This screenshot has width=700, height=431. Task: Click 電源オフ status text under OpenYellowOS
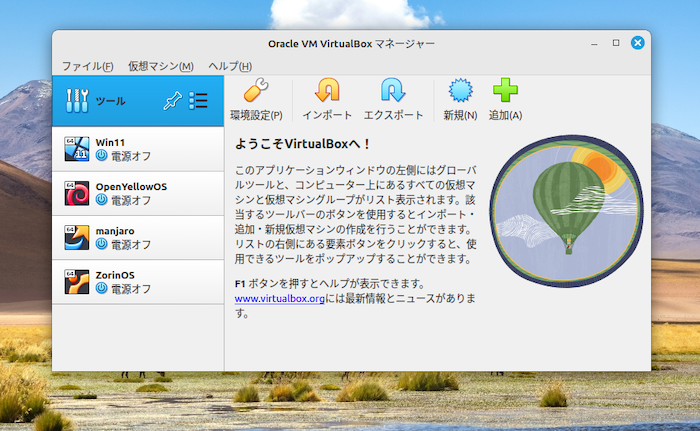(131, 201)
